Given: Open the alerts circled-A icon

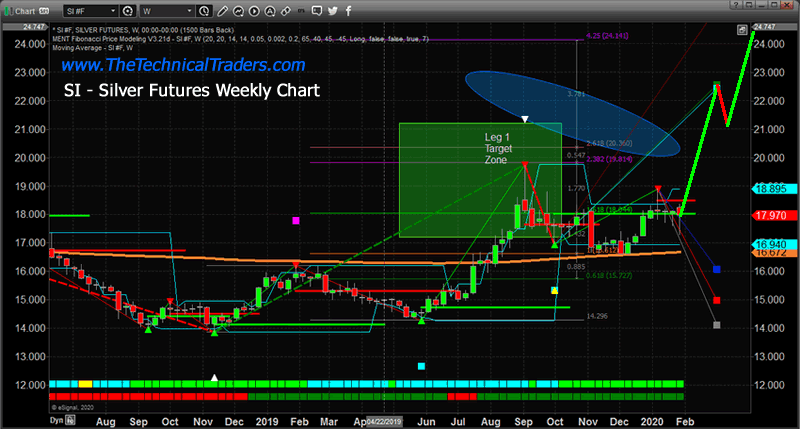Looking at the screenshot, I should [270, 11].
